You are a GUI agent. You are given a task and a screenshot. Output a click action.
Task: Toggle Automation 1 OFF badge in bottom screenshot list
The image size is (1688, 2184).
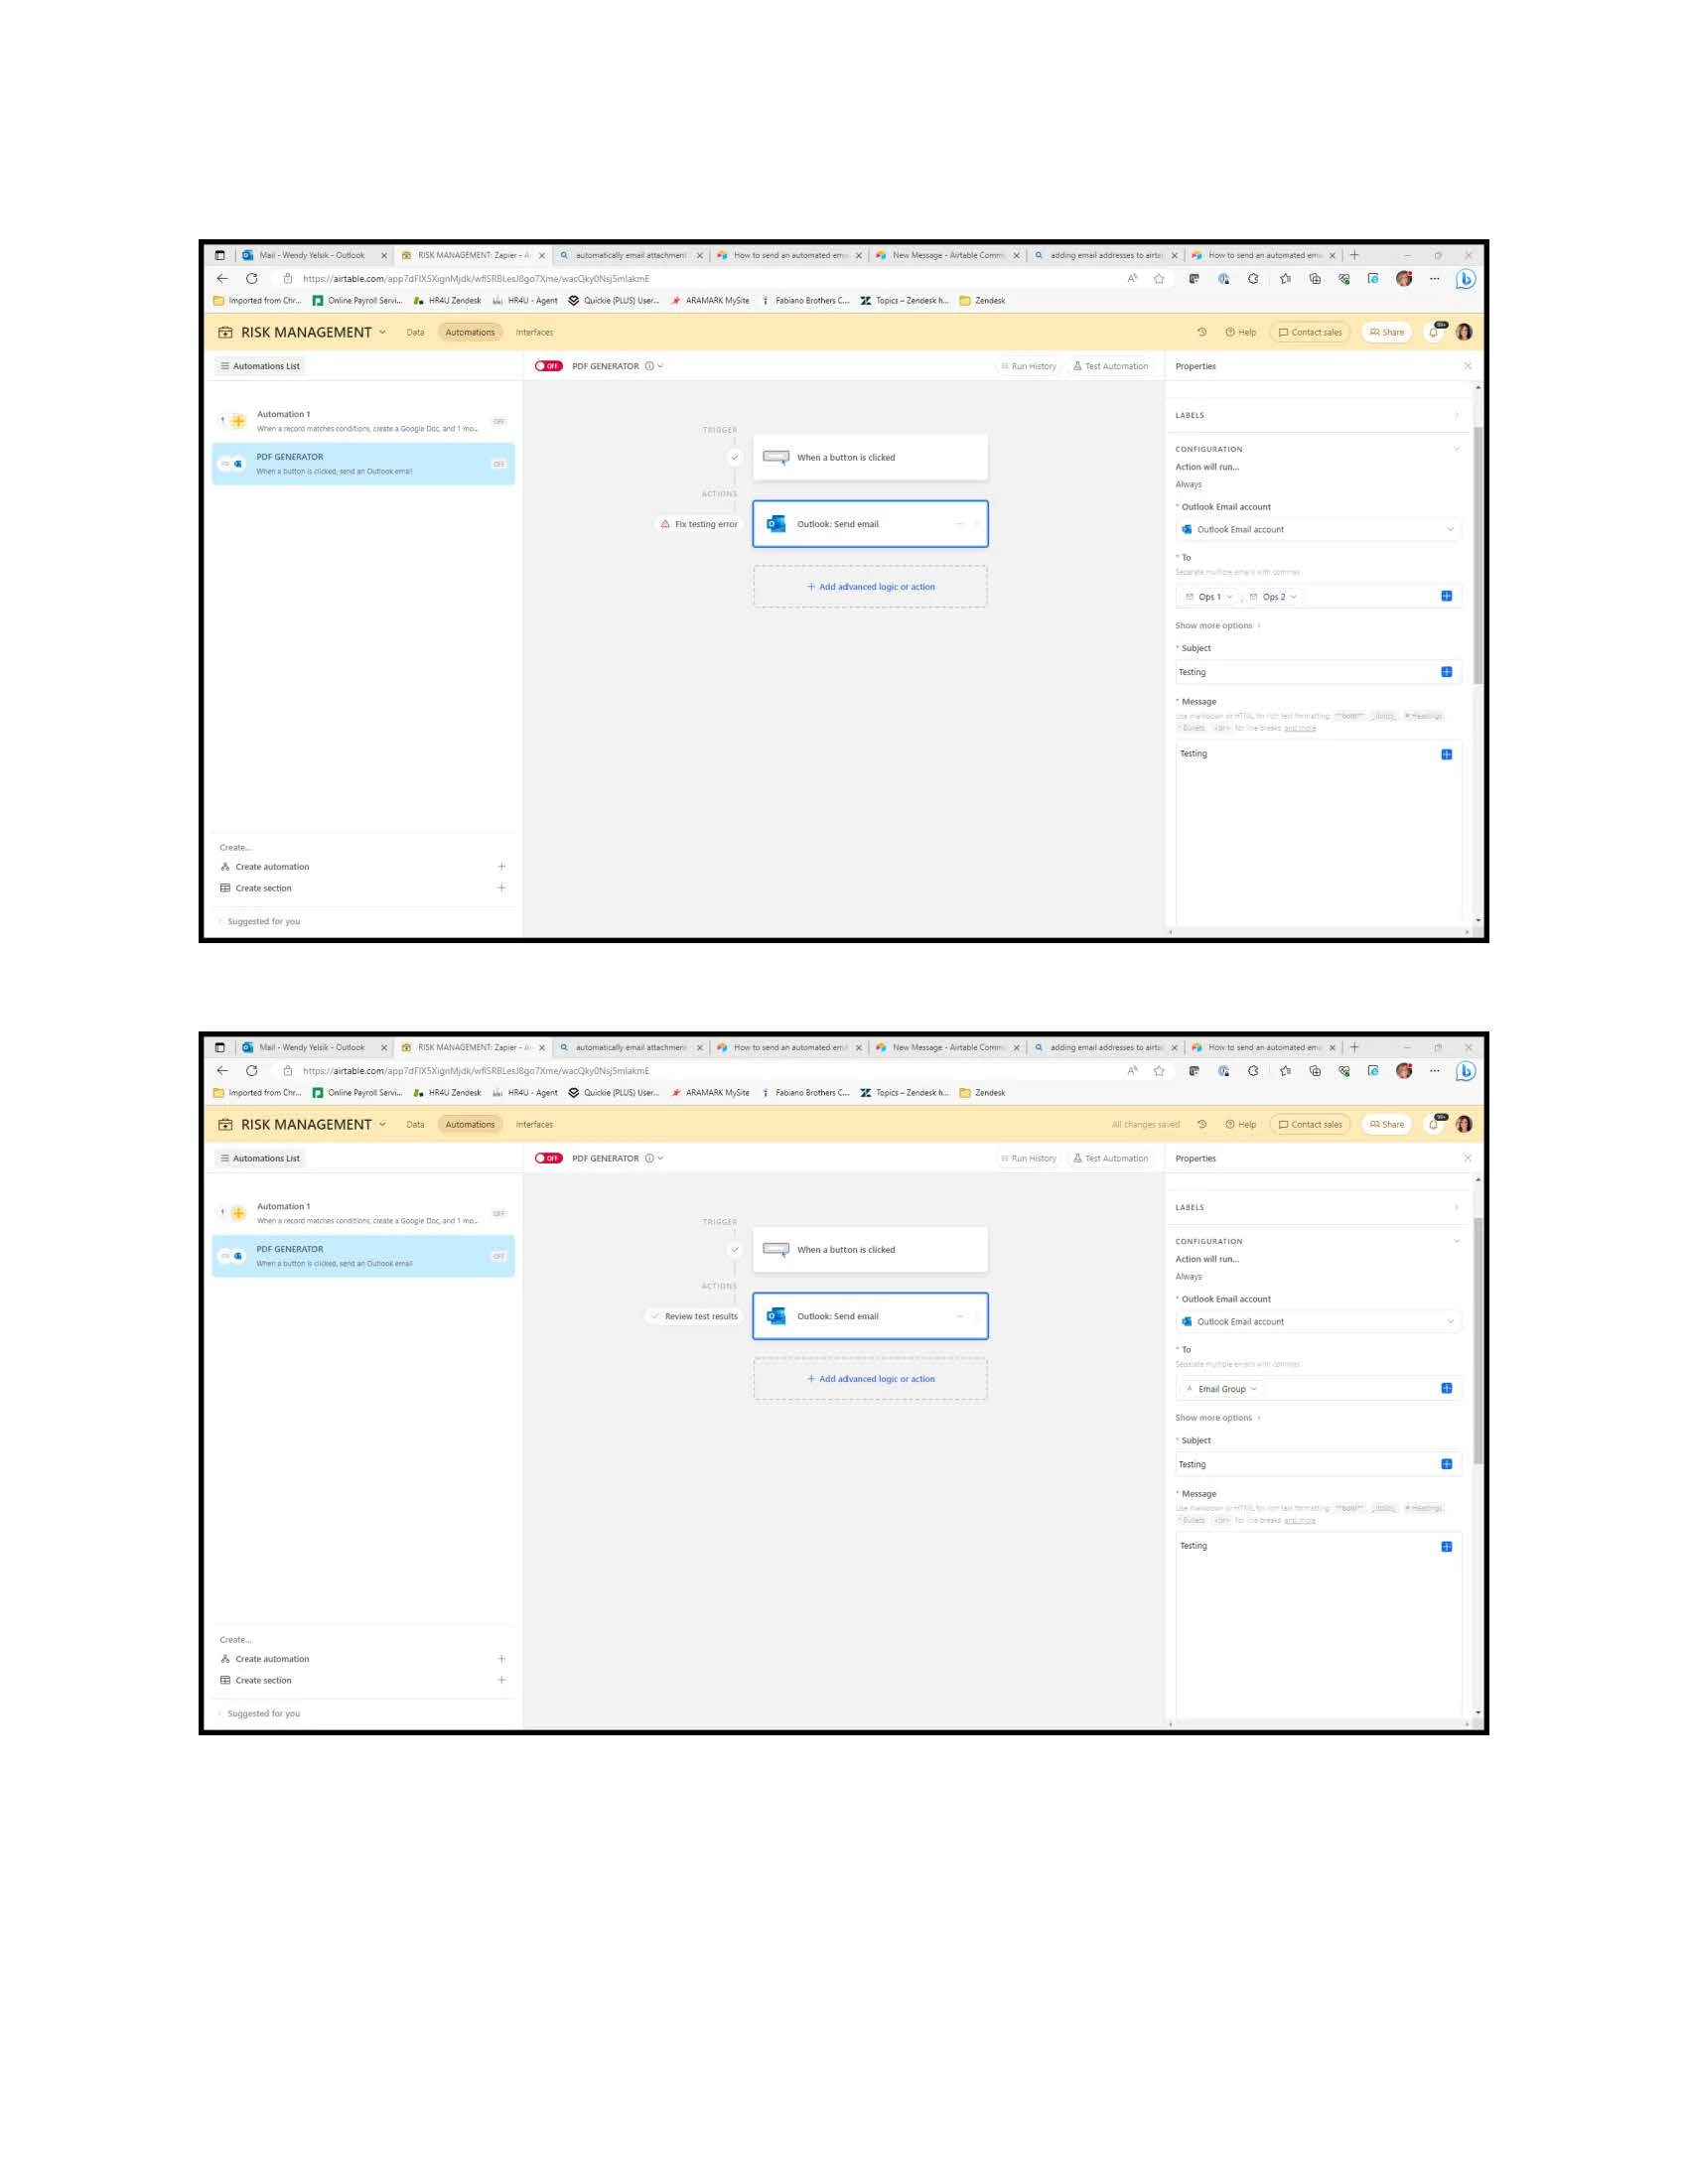(x=499, y=1213)
